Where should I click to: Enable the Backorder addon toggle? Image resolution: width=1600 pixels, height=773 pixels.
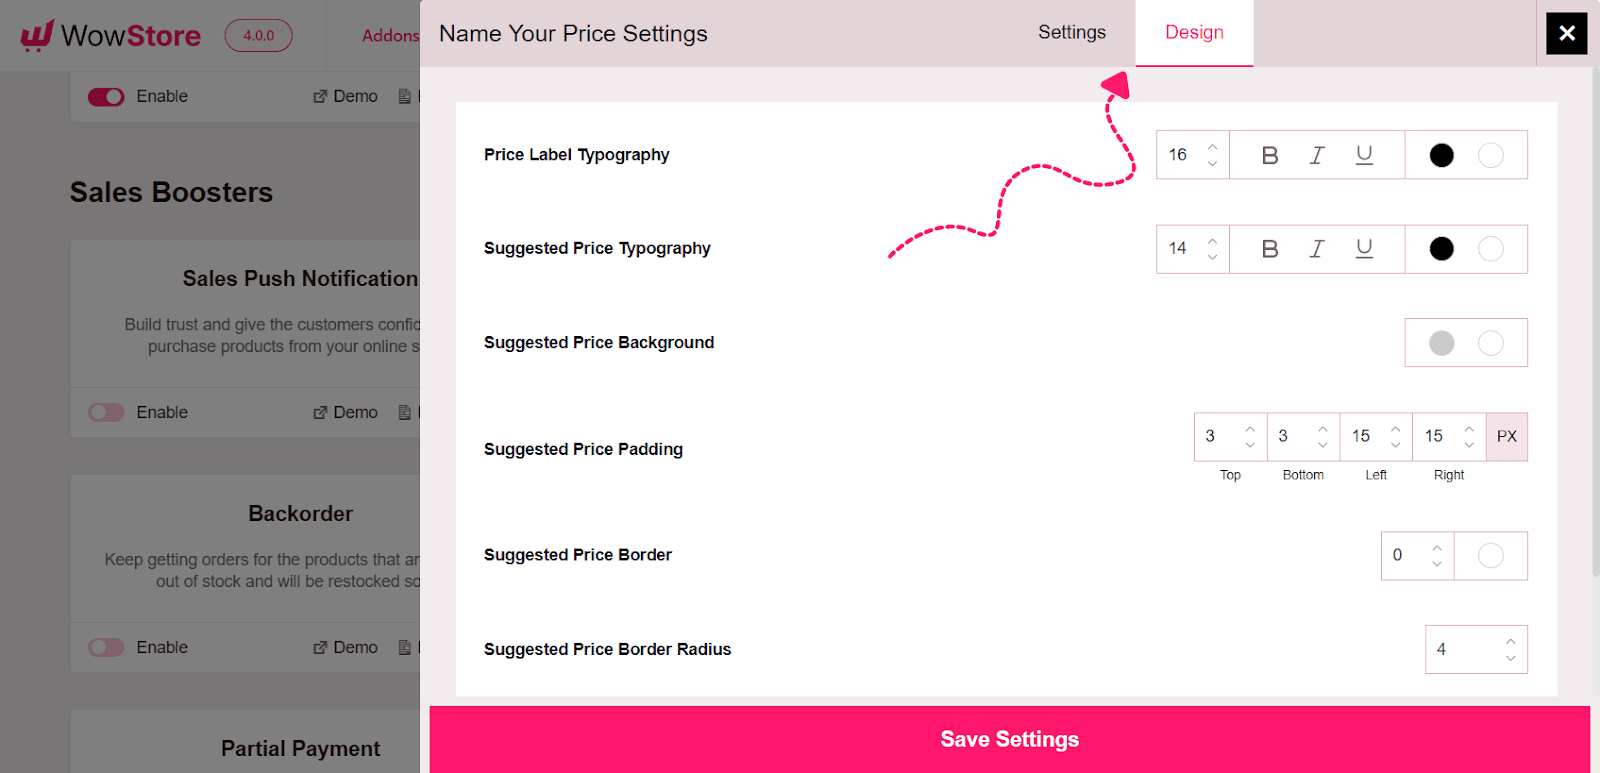(106, 647)
